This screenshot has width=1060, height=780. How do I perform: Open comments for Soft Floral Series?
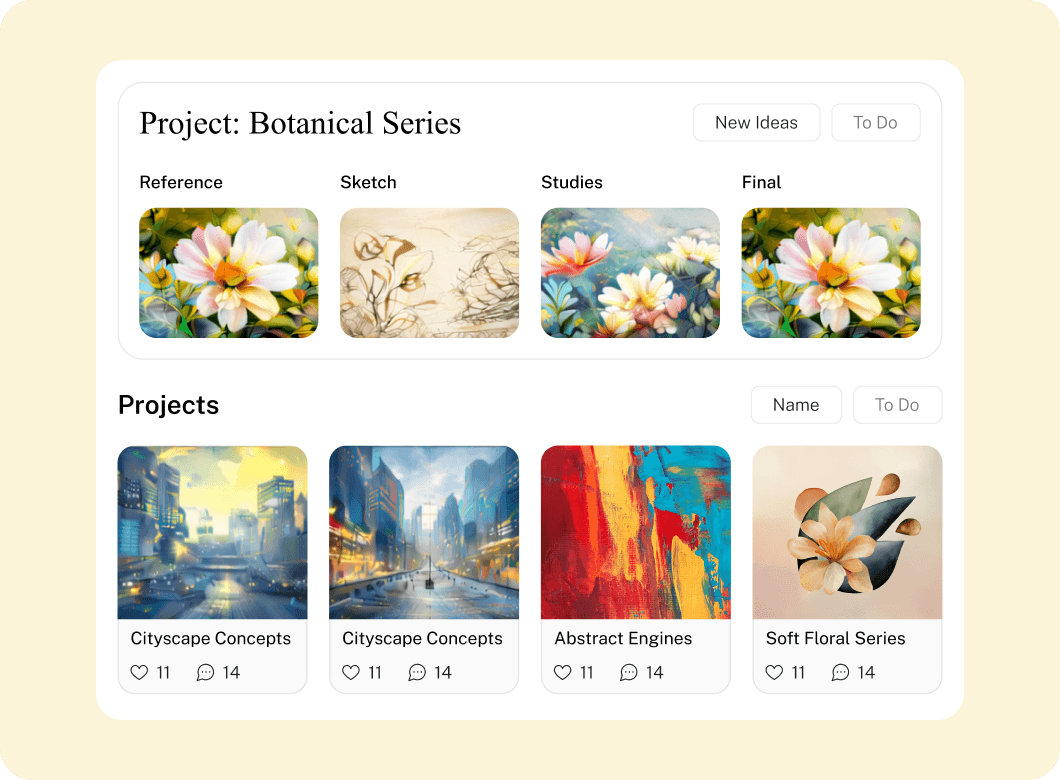840,673
